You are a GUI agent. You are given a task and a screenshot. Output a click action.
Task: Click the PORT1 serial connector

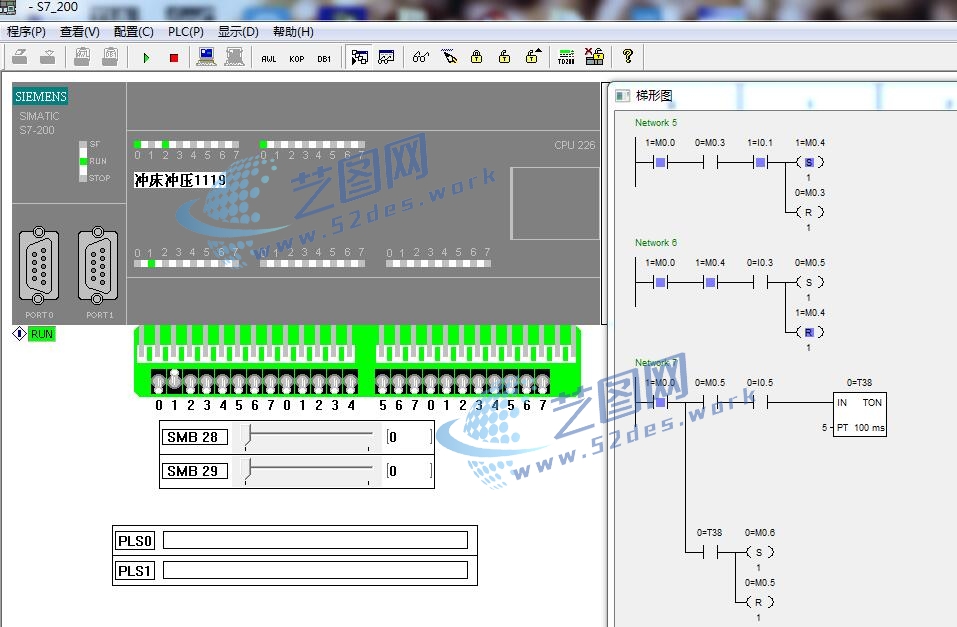(98, 266)
